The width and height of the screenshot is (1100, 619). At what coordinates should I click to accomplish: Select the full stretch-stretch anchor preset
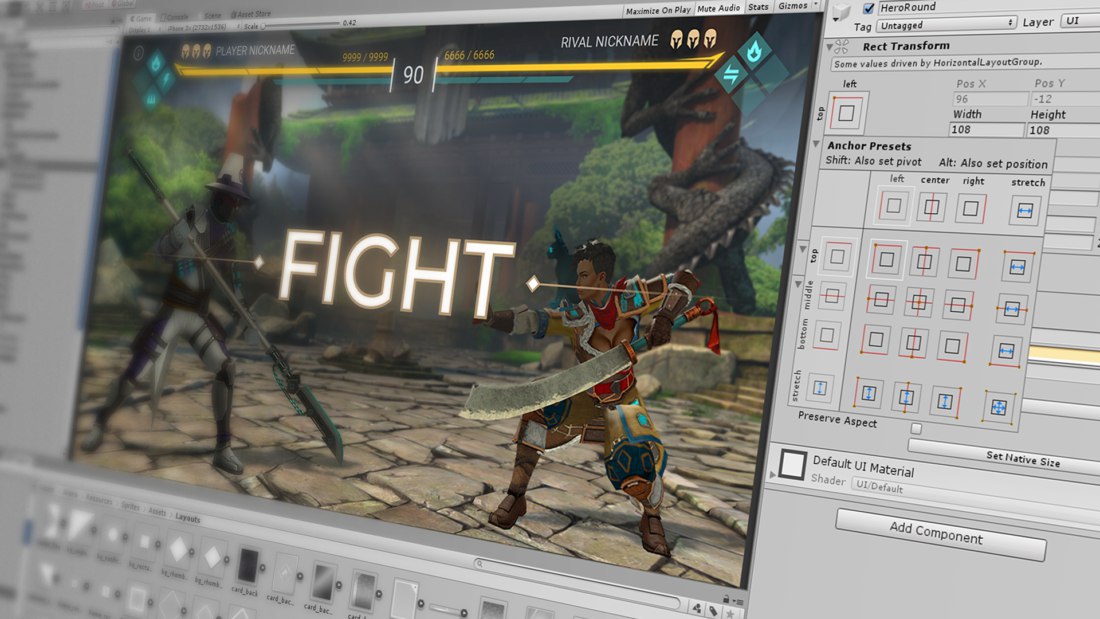999,406
